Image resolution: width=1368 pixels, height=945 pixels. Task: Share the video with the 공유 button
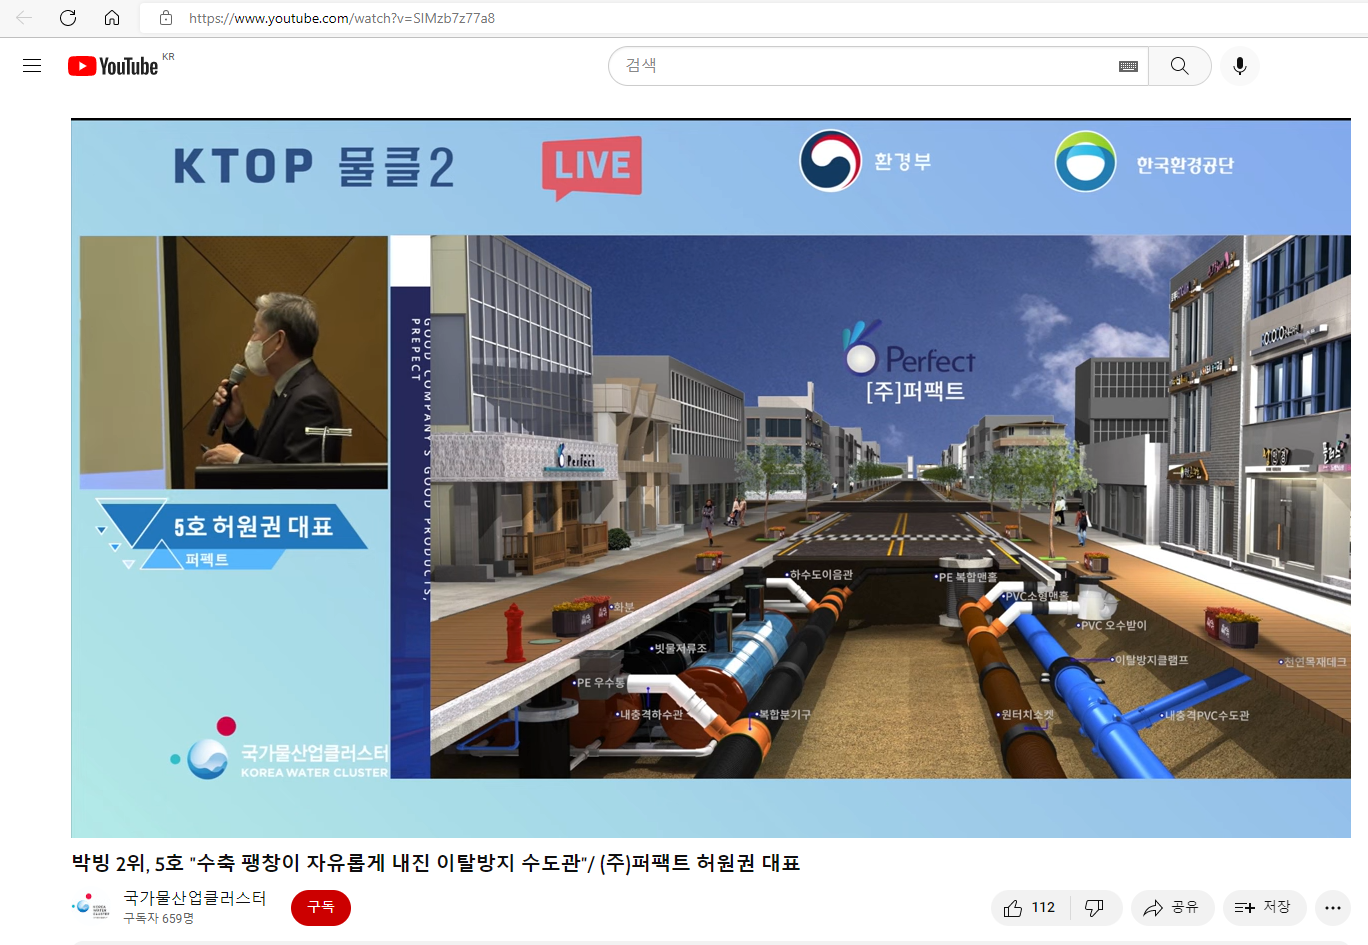[1172, 908]
